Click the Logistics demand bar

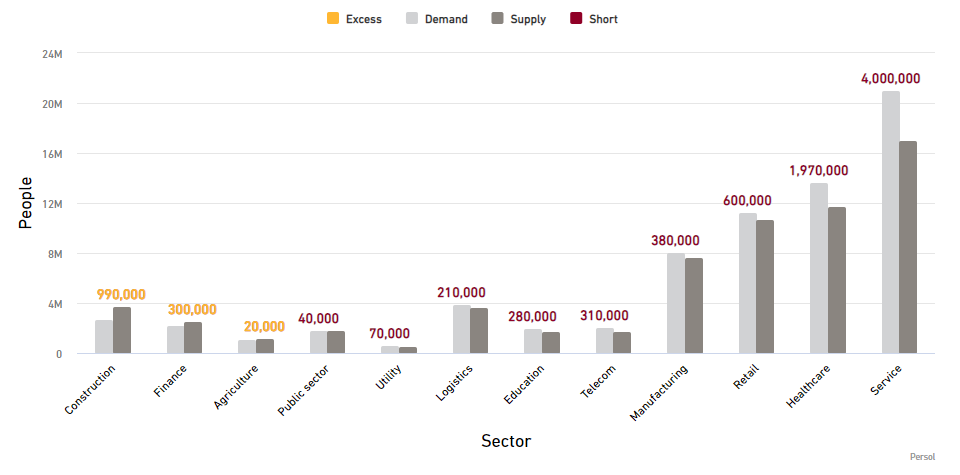click(461, 329)
